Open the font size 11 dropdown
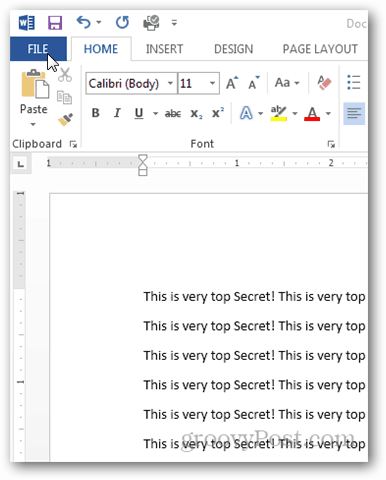 [x=212, y=83]
